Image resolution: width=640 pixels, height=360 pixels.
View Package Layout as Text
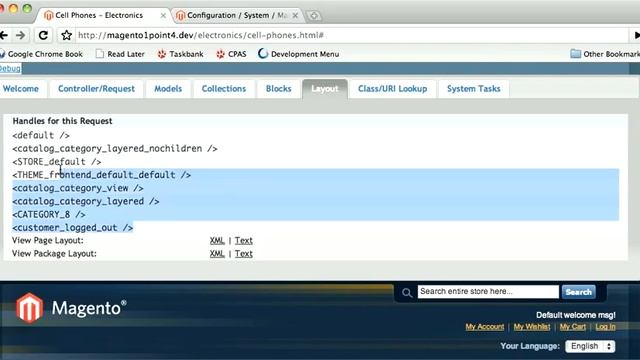(244, 253)
